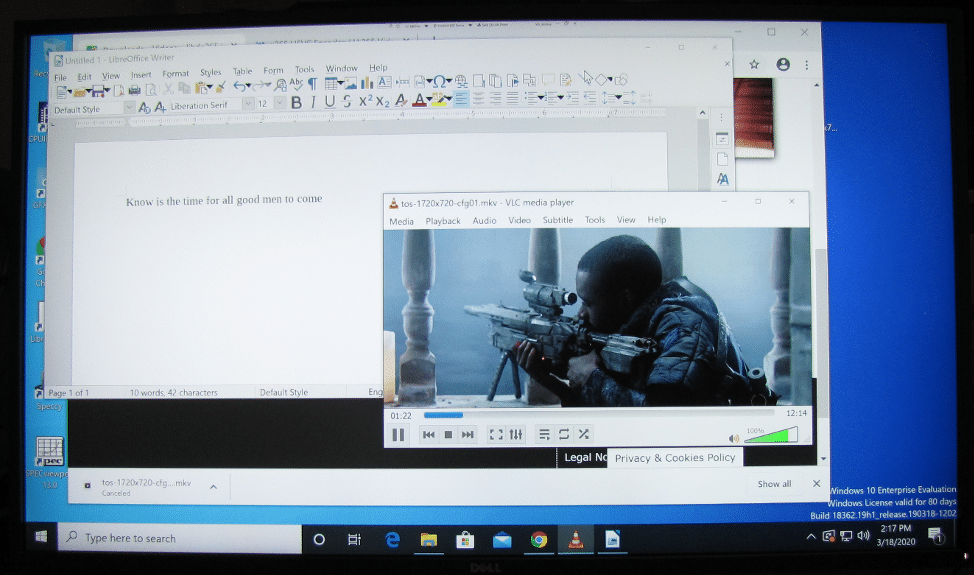Open the insert table dropdown arrow
The height and width of the screenshot is (575, 974).
(341, 83)
